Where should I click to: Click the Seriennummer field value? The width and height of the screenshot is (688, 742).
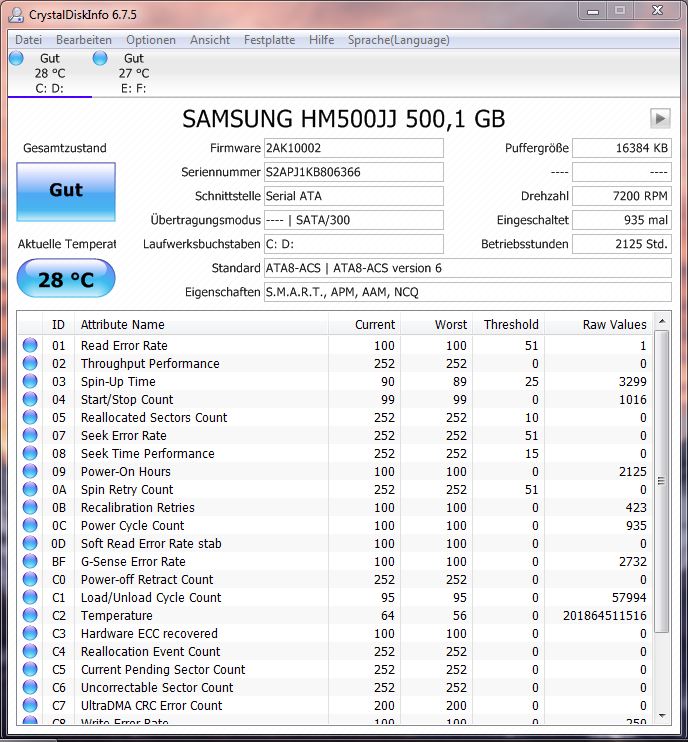(353, 172)
